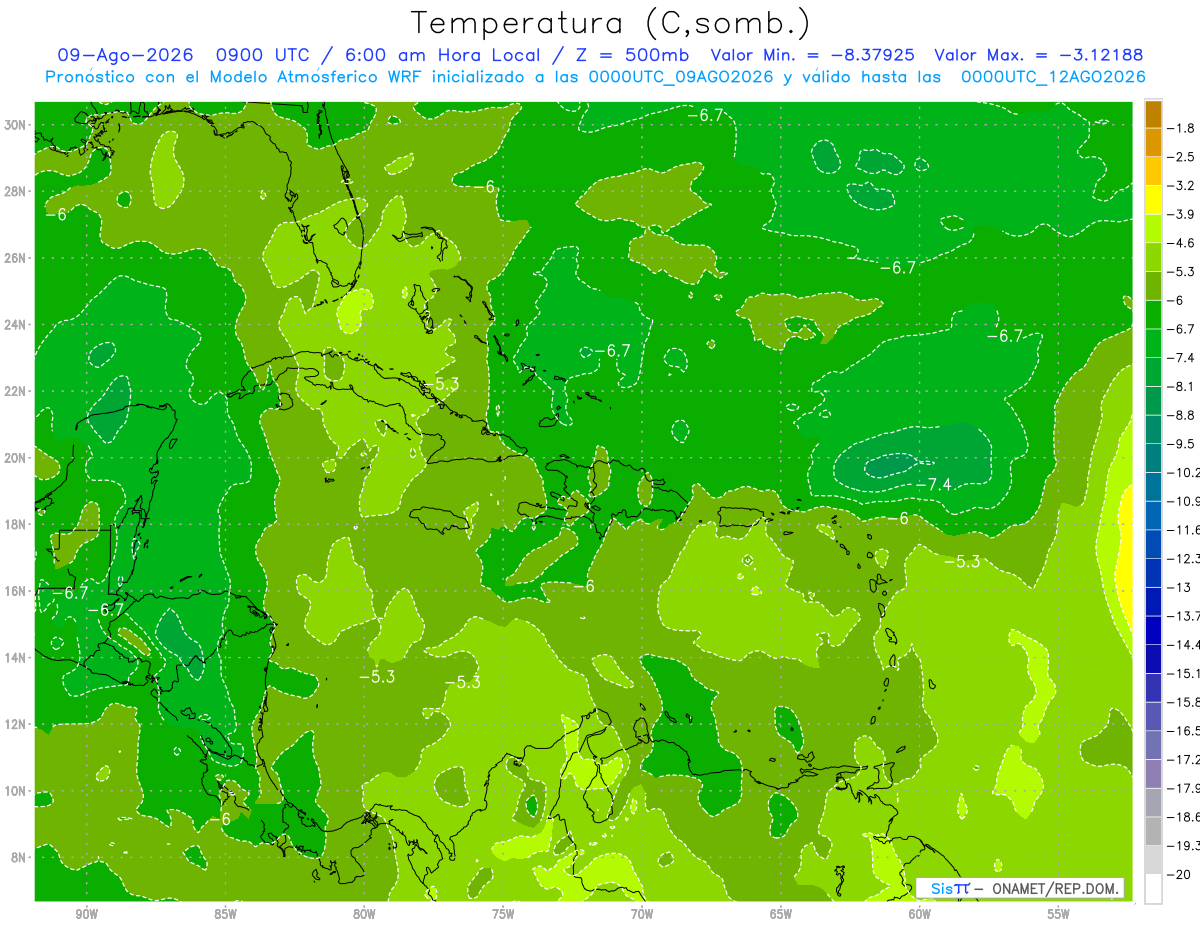Viewport: 1200px width, 927px height.
Task: Click the 60W longitude axis label
Action: pyautogui.click(x=920, y=914)
